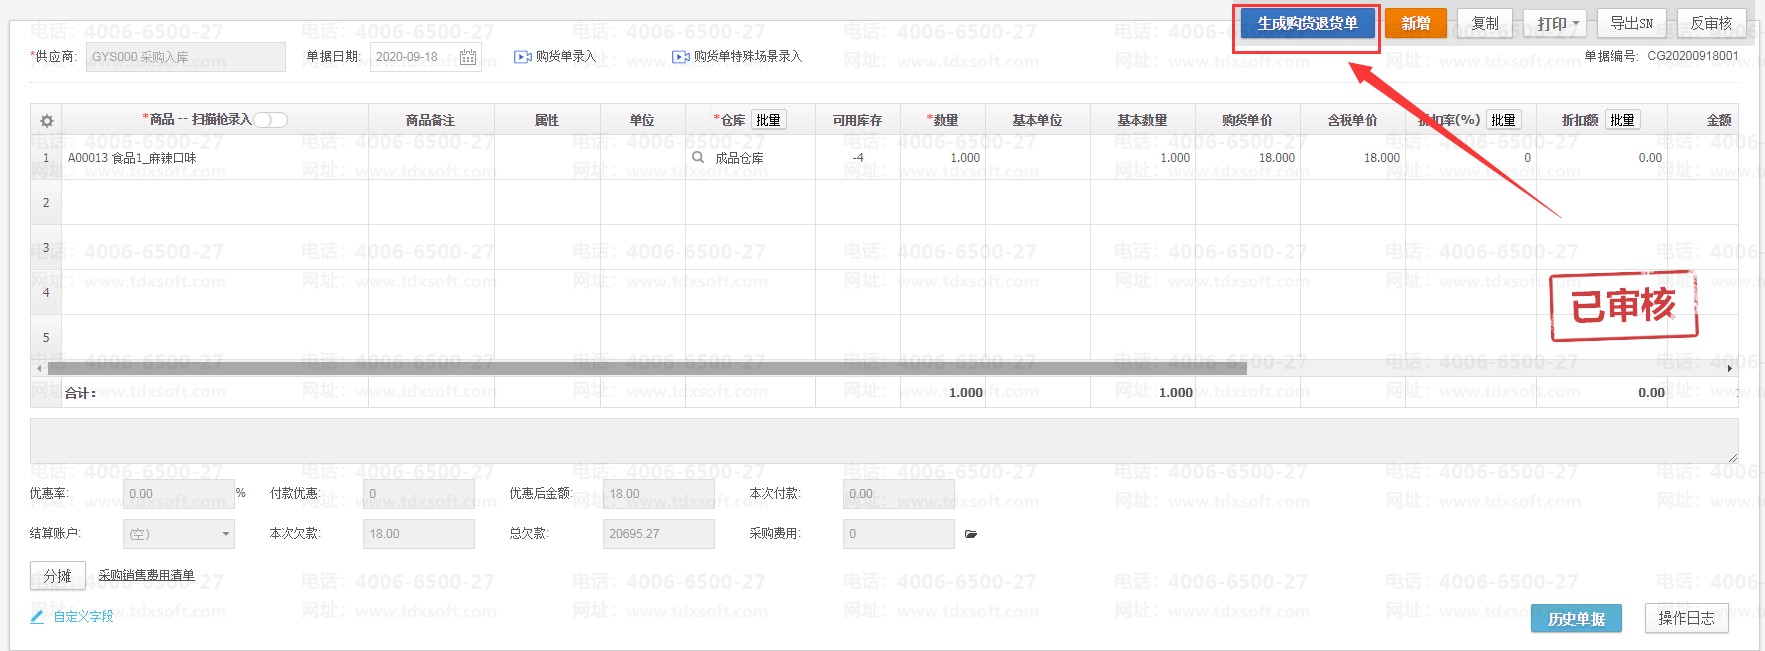
Task: Open the 采购销售费用清单 link
Action: pyautogui.click(x=146, y=575)
